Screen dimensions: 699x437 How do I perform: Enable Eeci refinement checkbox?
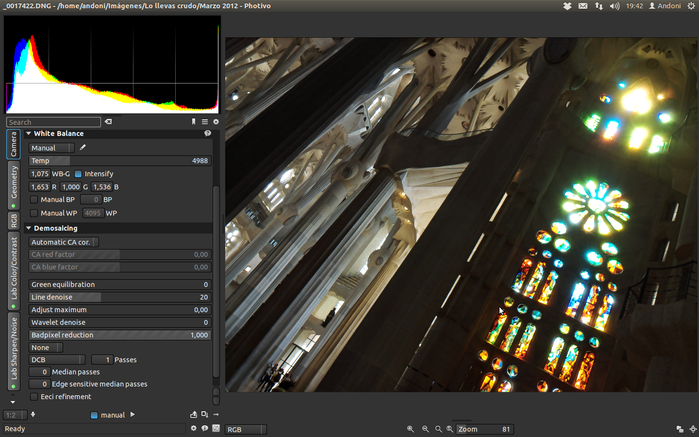(x=34, y=396)
